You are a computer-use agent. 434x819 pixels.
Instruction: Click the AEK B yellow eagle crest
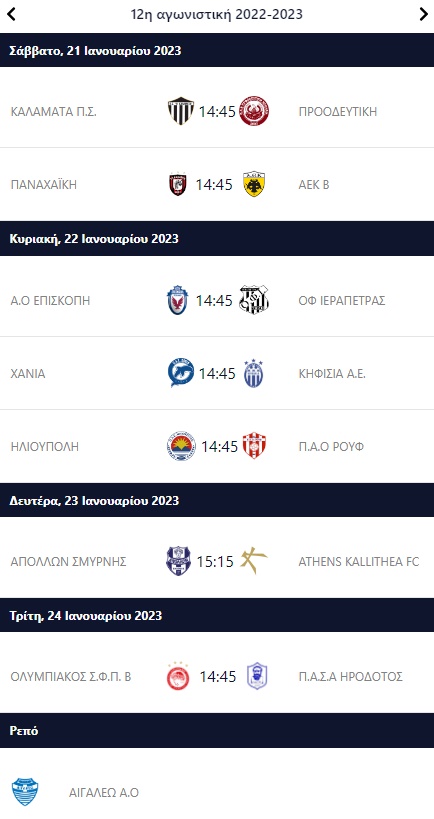click(254, 184)
